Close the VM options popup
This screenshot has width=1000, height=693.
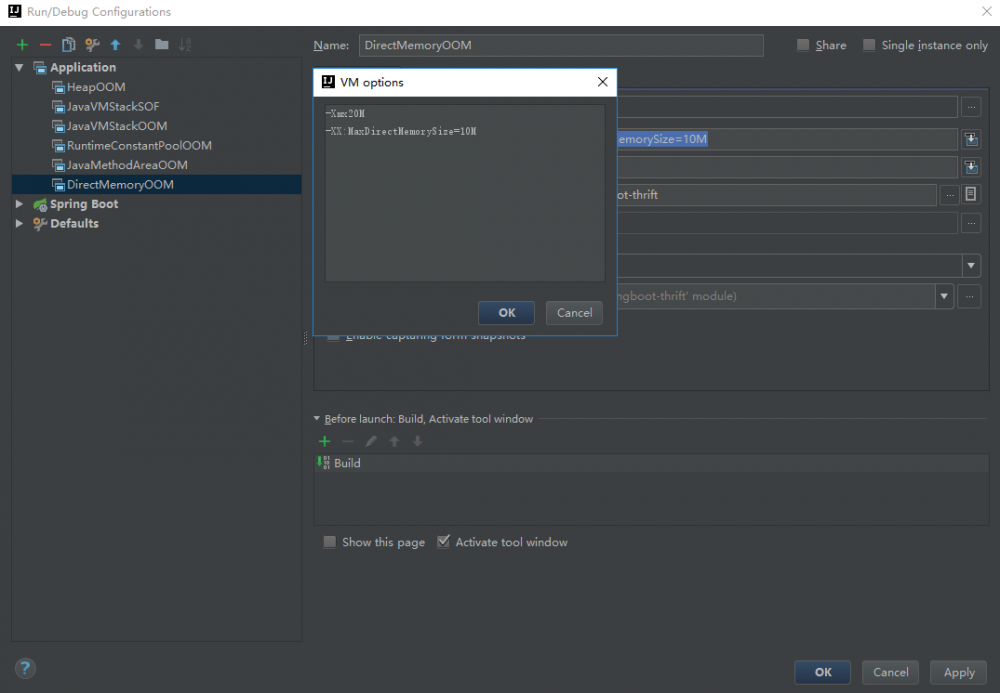point(602,82)
